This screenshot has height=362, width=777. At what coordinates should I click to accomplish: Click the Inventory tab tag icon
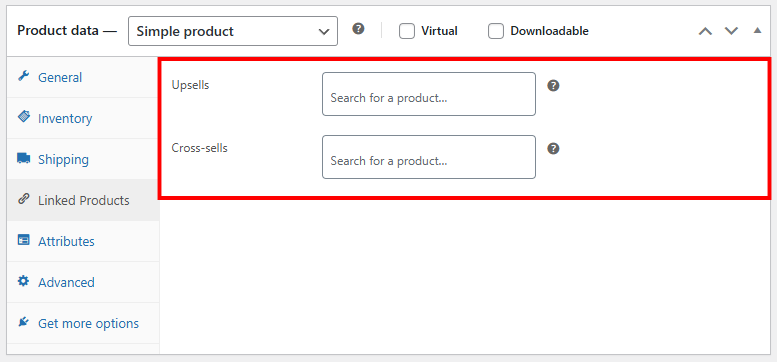click(23, 117)
